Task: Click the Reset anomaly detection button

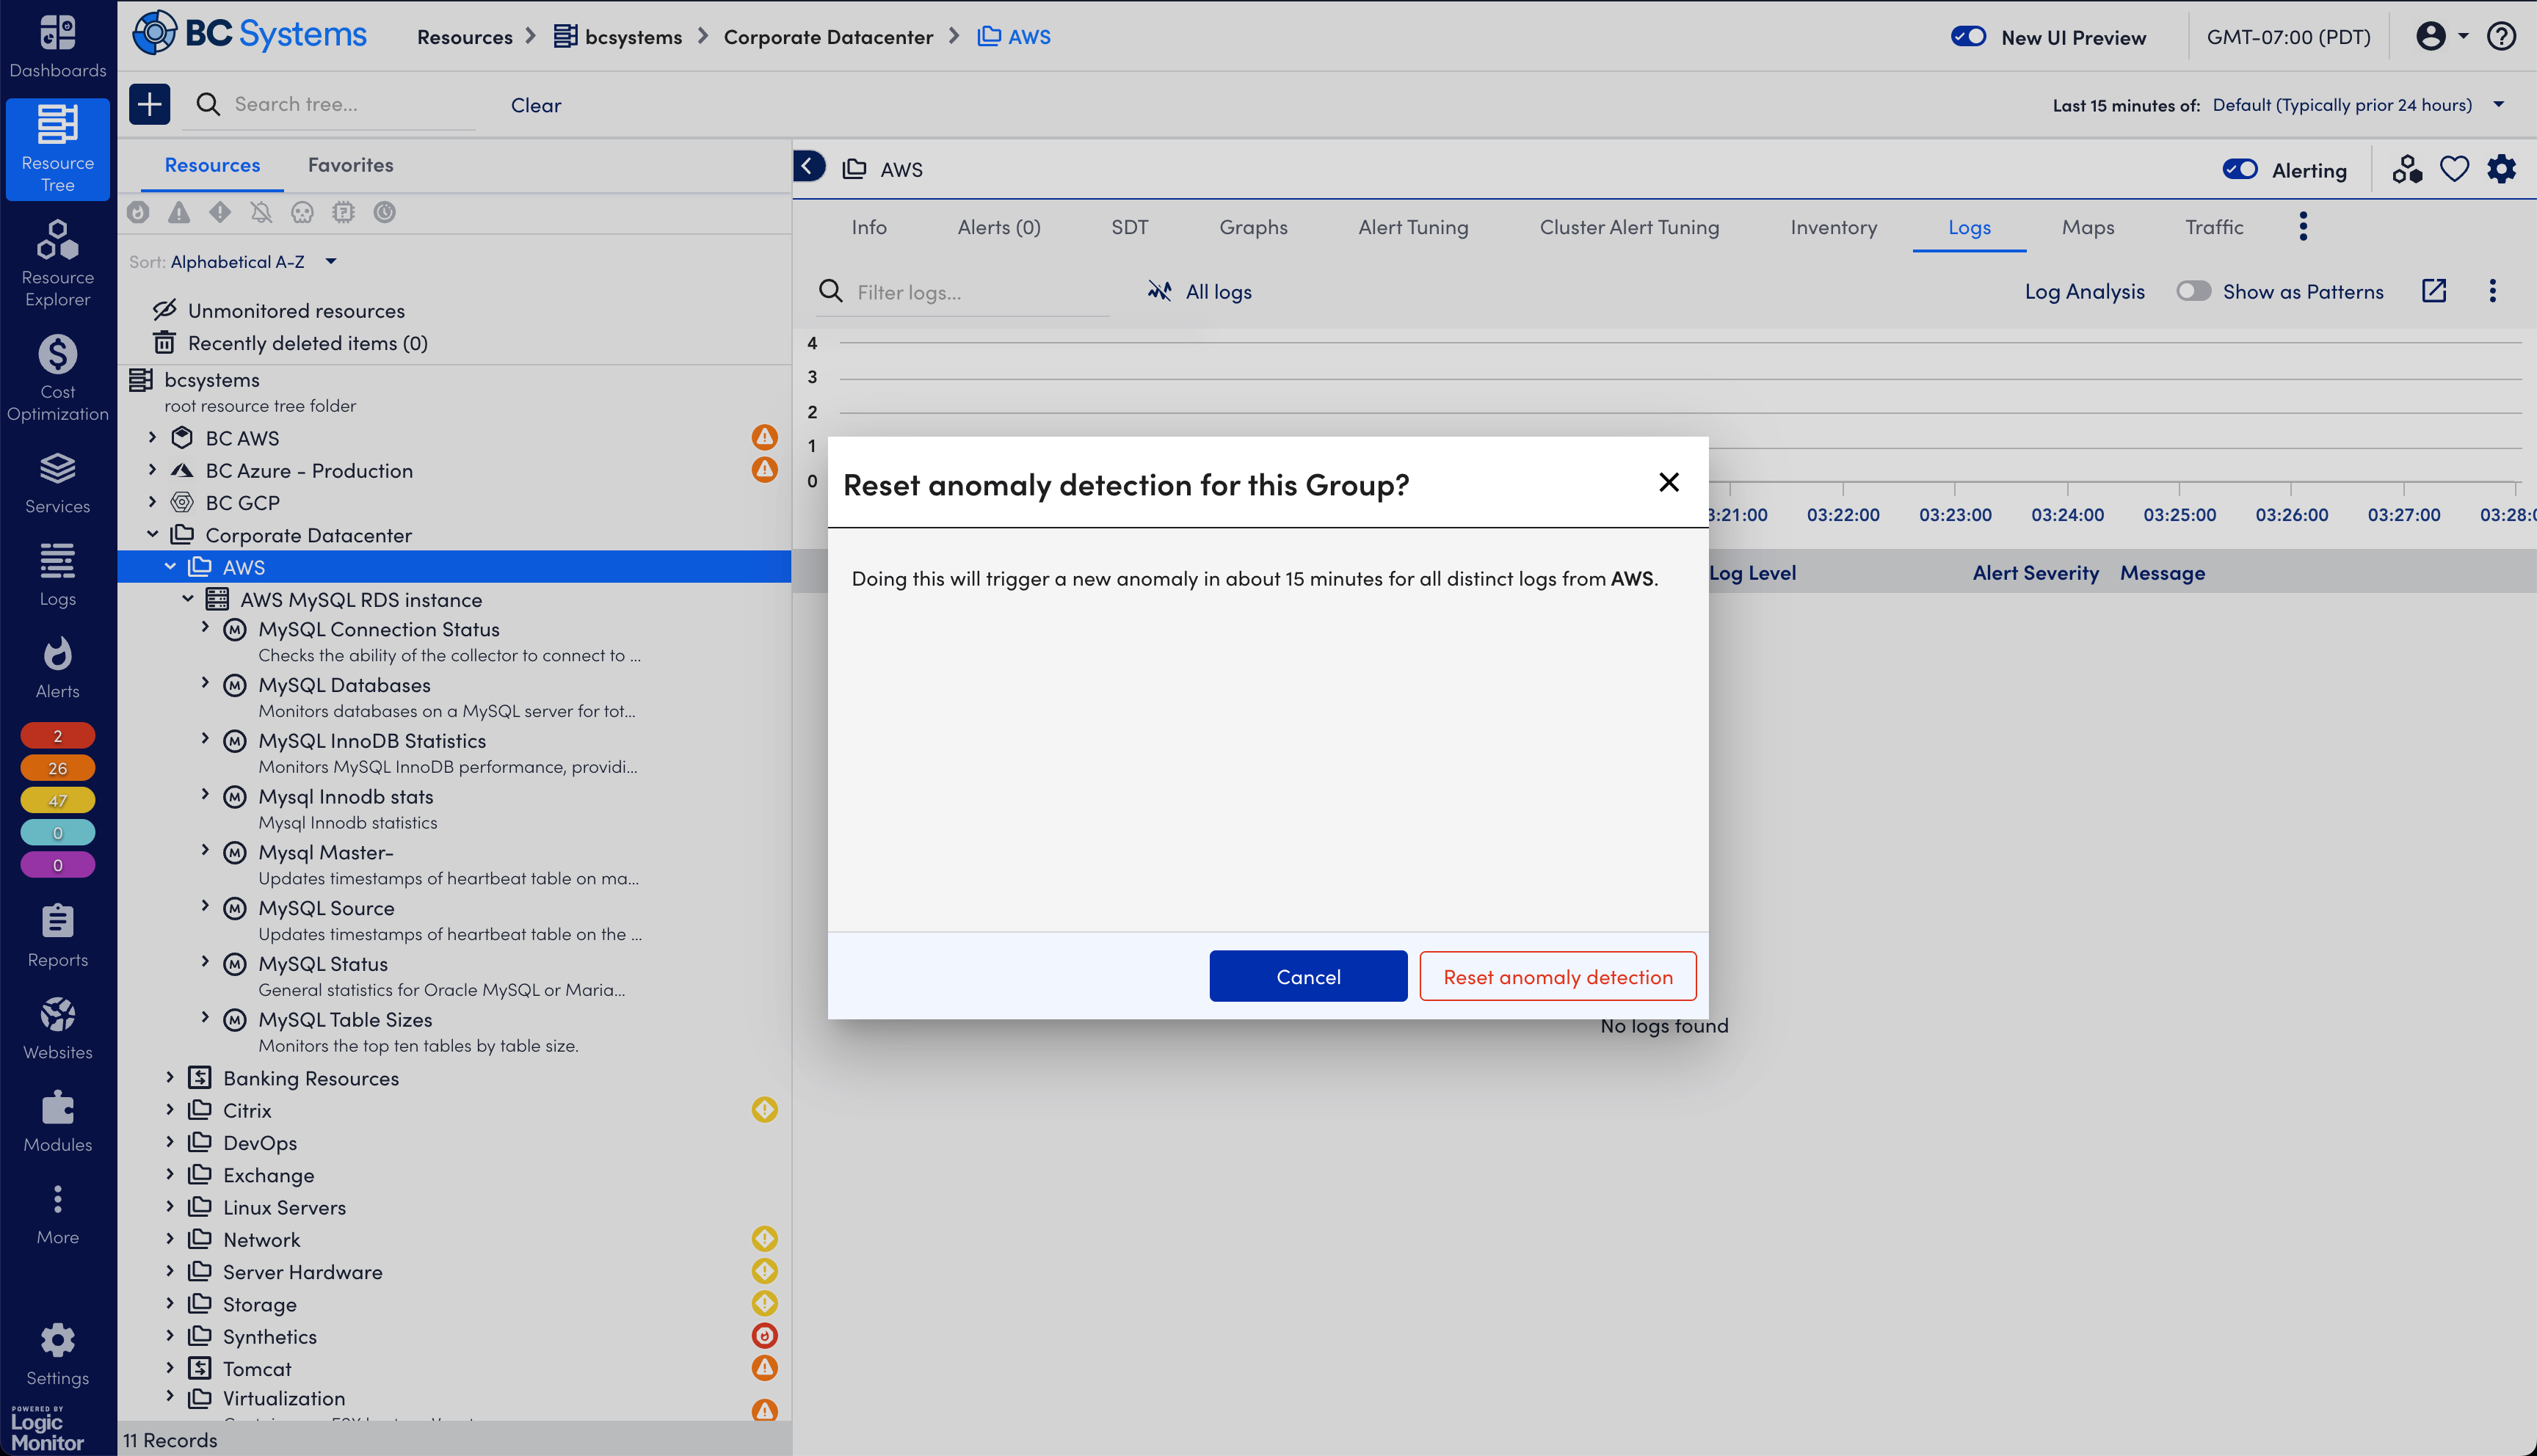Action: pos(1557,976)
